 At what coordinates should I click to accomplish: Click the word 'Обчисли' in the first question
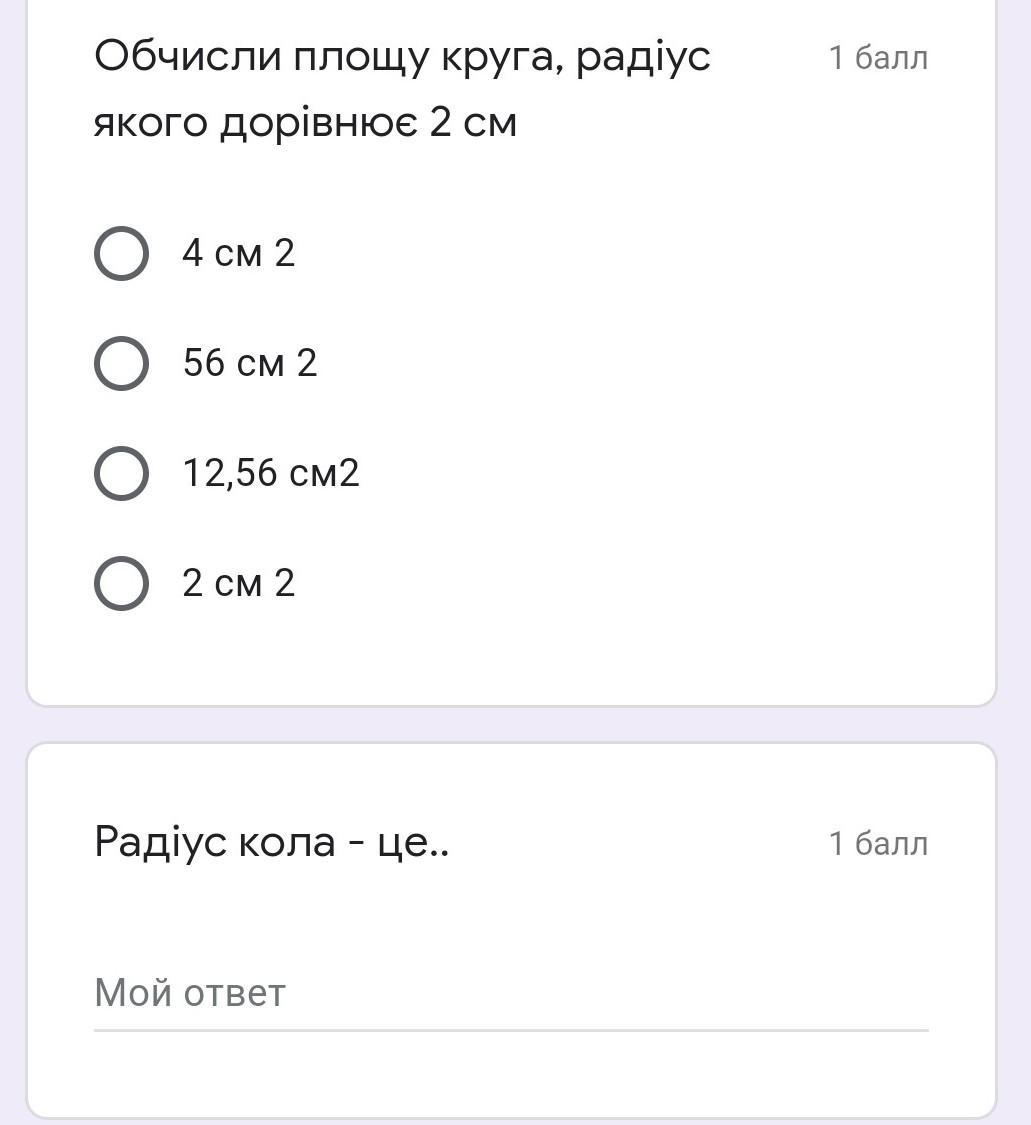click(x=187, y=57)
